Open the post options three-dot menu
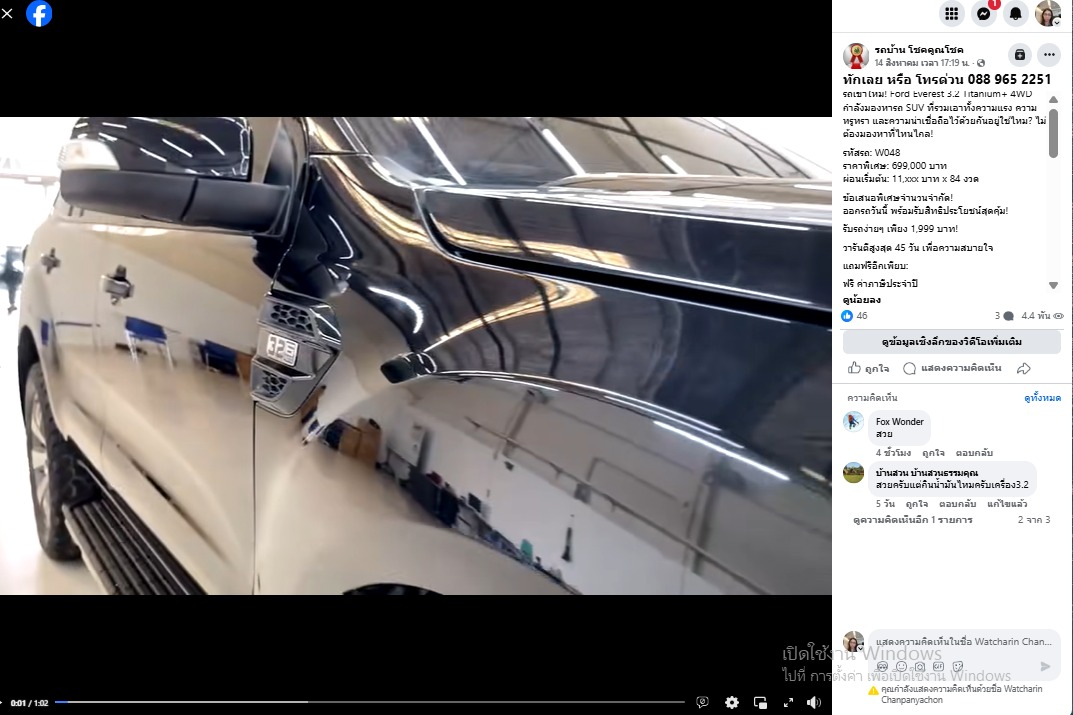This screenshot has width=1073, height=715. point(1049,55)
